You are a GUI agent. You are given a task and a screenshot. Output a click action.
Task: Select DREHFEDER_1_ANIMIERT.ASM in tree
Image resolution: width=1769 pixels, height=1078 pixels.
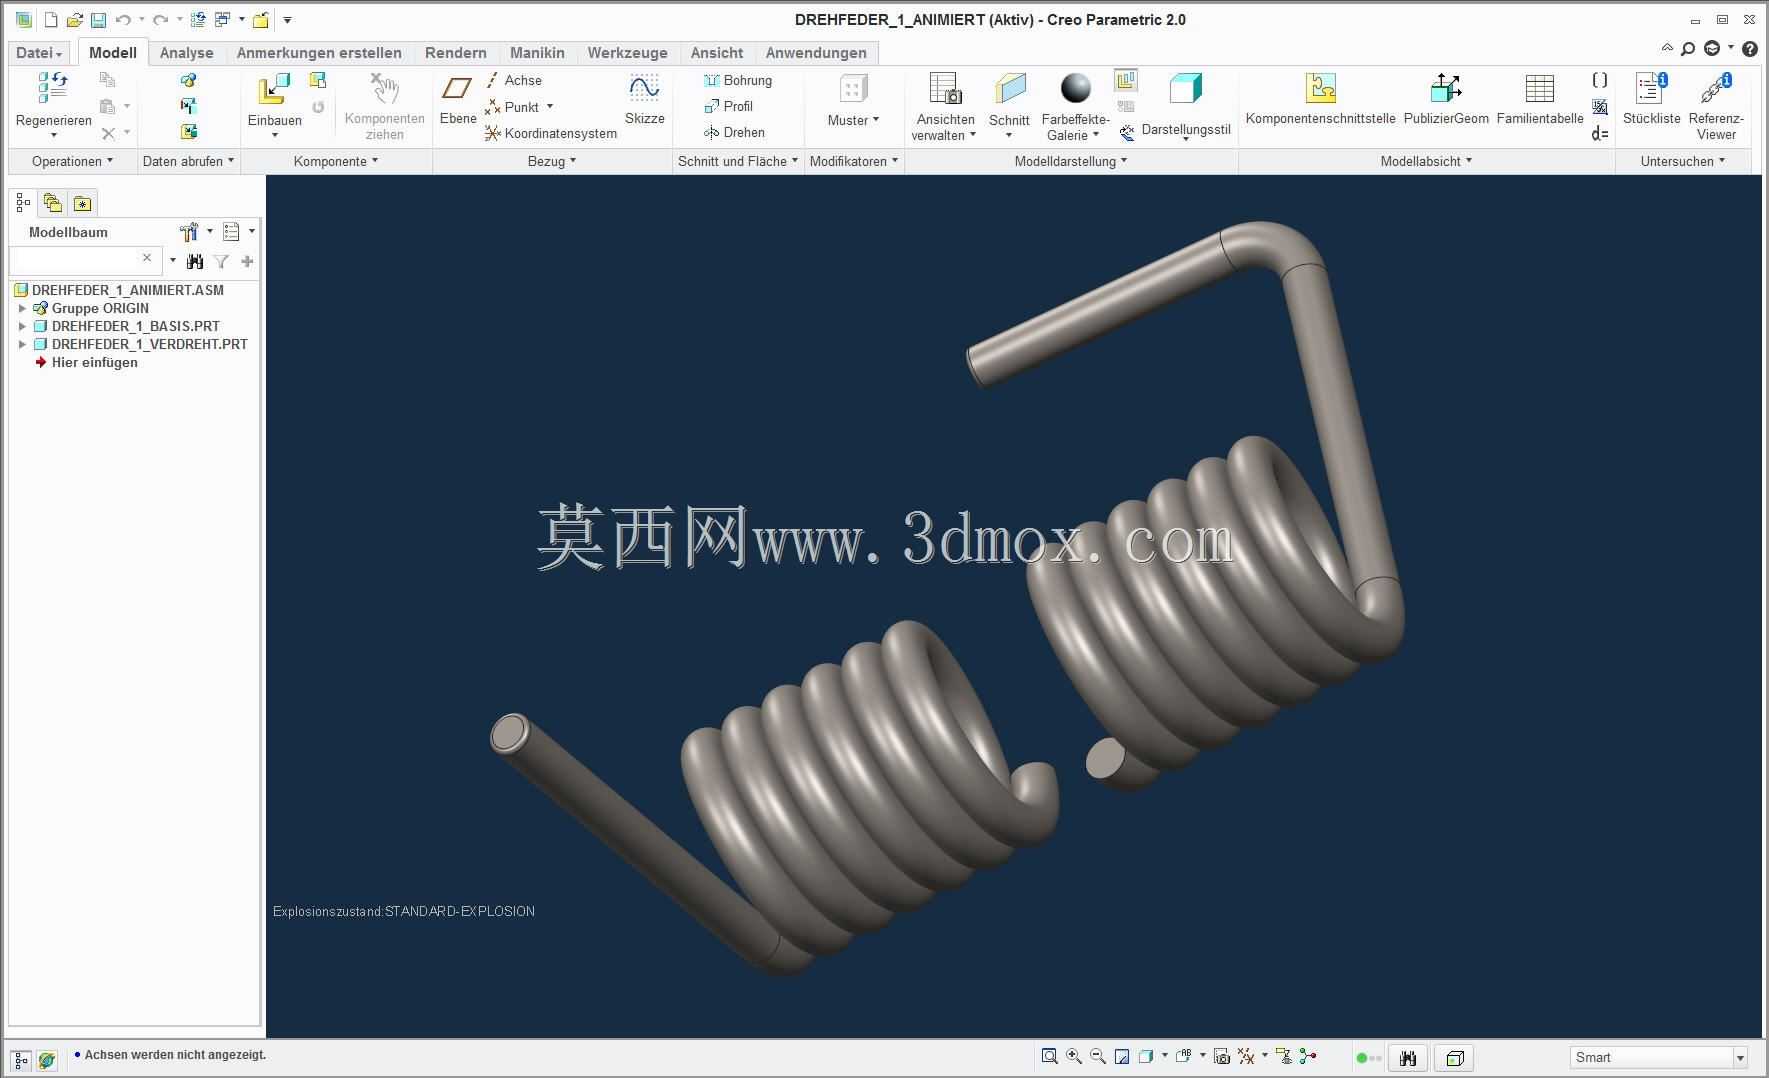[119, 290]
